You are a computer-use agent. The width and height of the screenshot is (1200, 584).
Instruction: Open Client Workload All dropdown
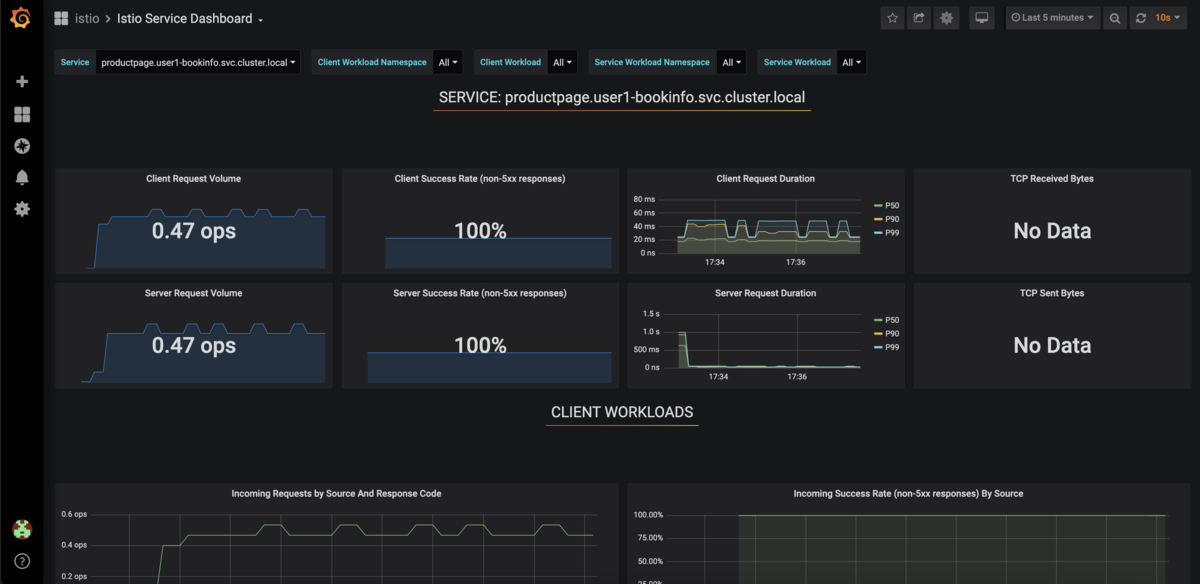tap(563, 62)
